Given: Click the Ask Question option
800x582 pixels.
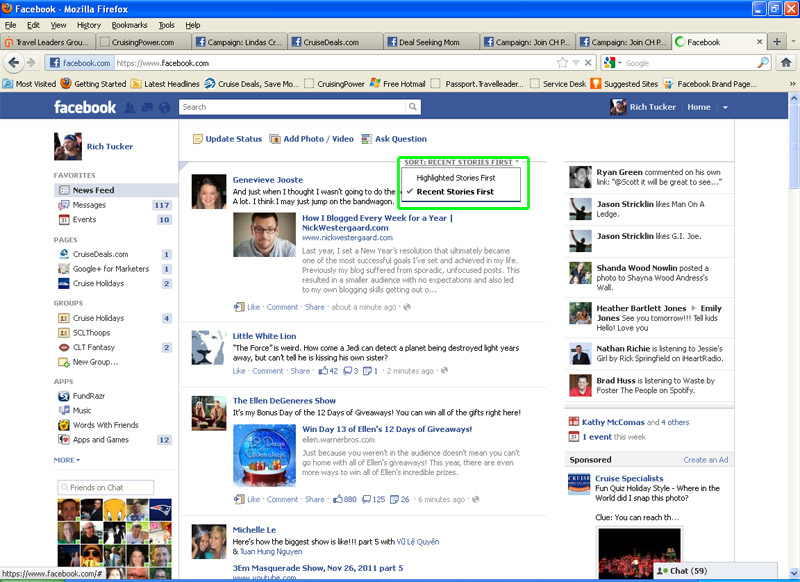Looking at the screenshot, I should tap(400, 139).
